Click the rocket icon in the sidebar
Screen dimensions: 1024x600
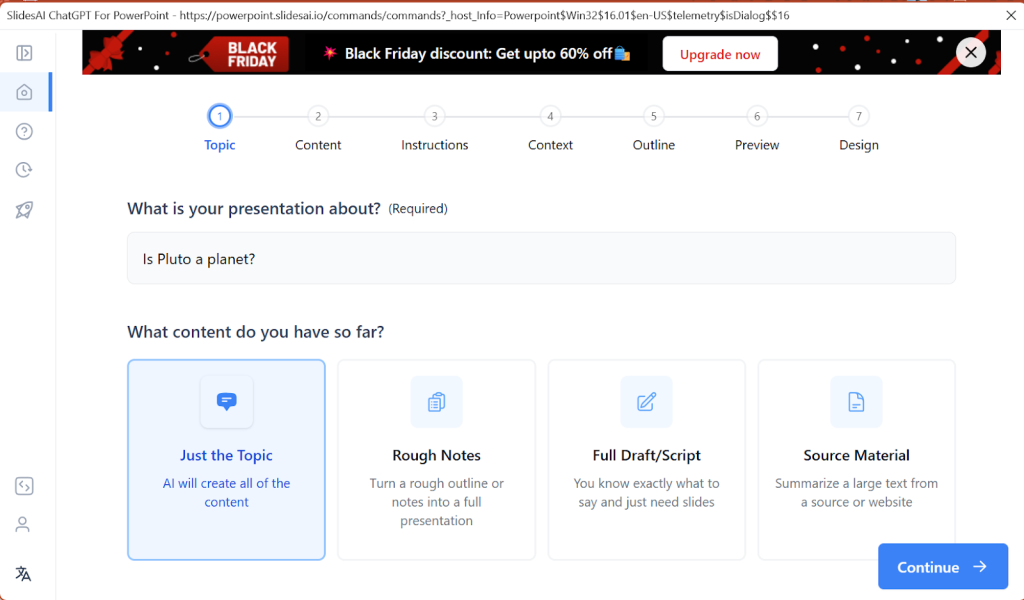[25, 209]
